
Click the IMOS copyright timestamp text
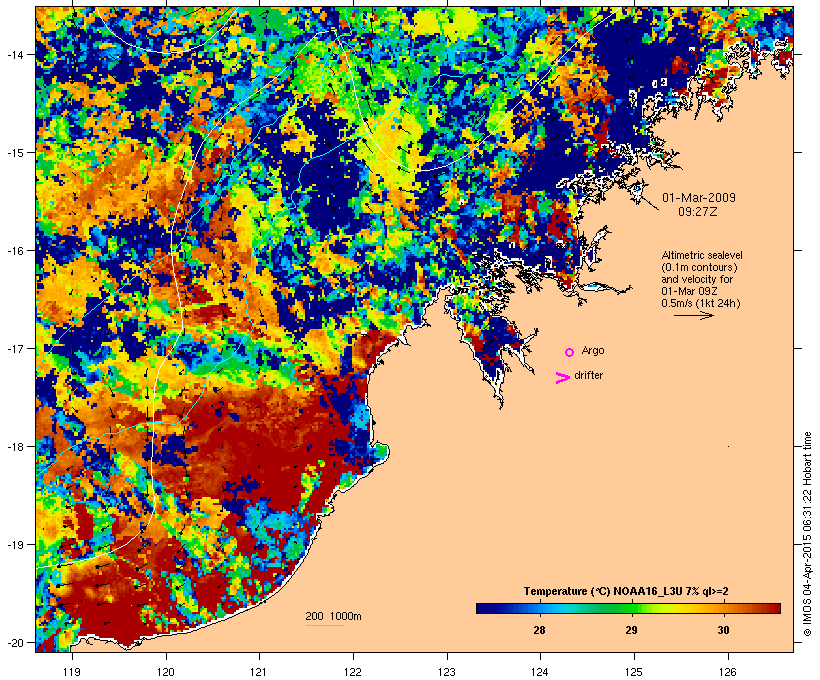click(x=807, y=534)
